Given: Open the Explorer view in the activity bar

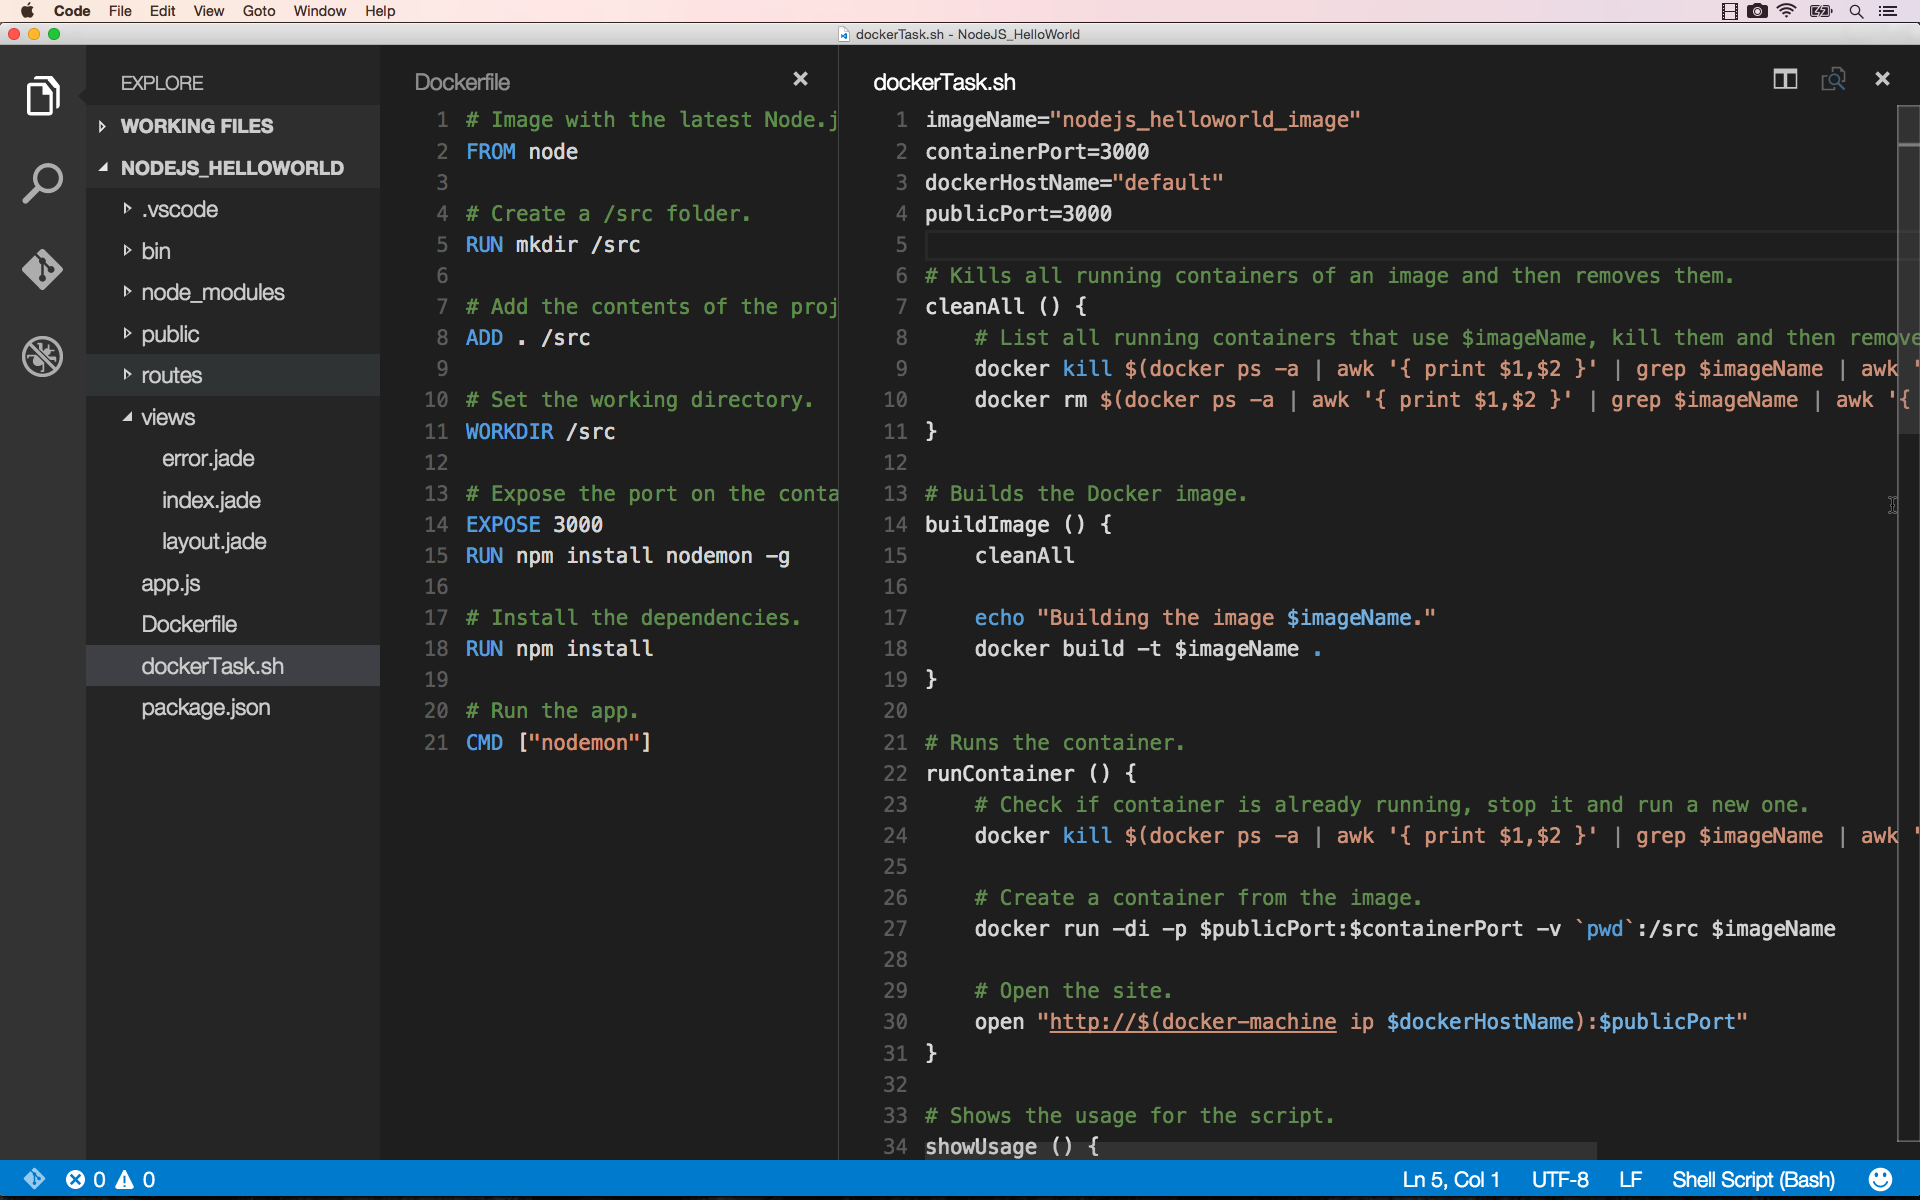Looking at the screenshot, I should point(42,96).
